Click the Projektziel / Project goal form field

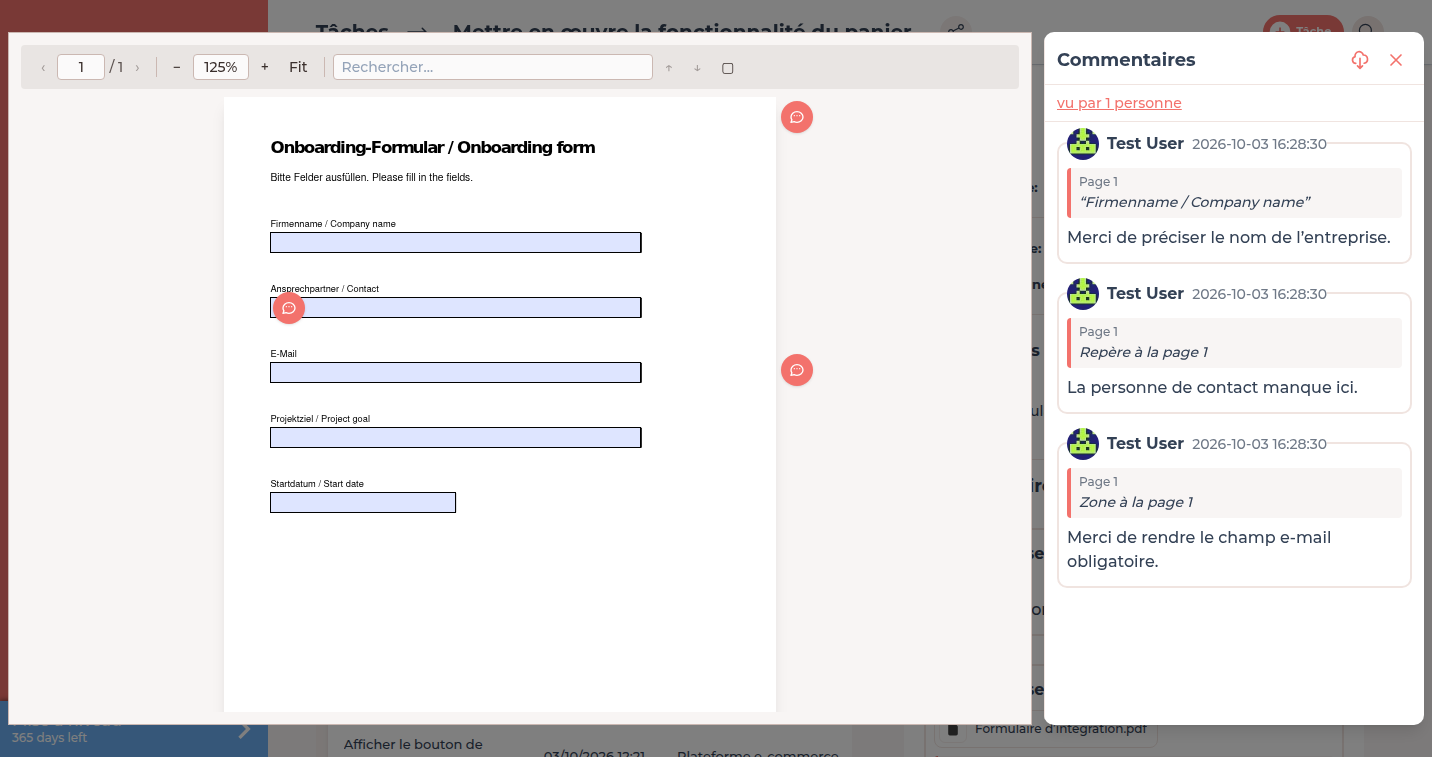click(x=456, y=438)
